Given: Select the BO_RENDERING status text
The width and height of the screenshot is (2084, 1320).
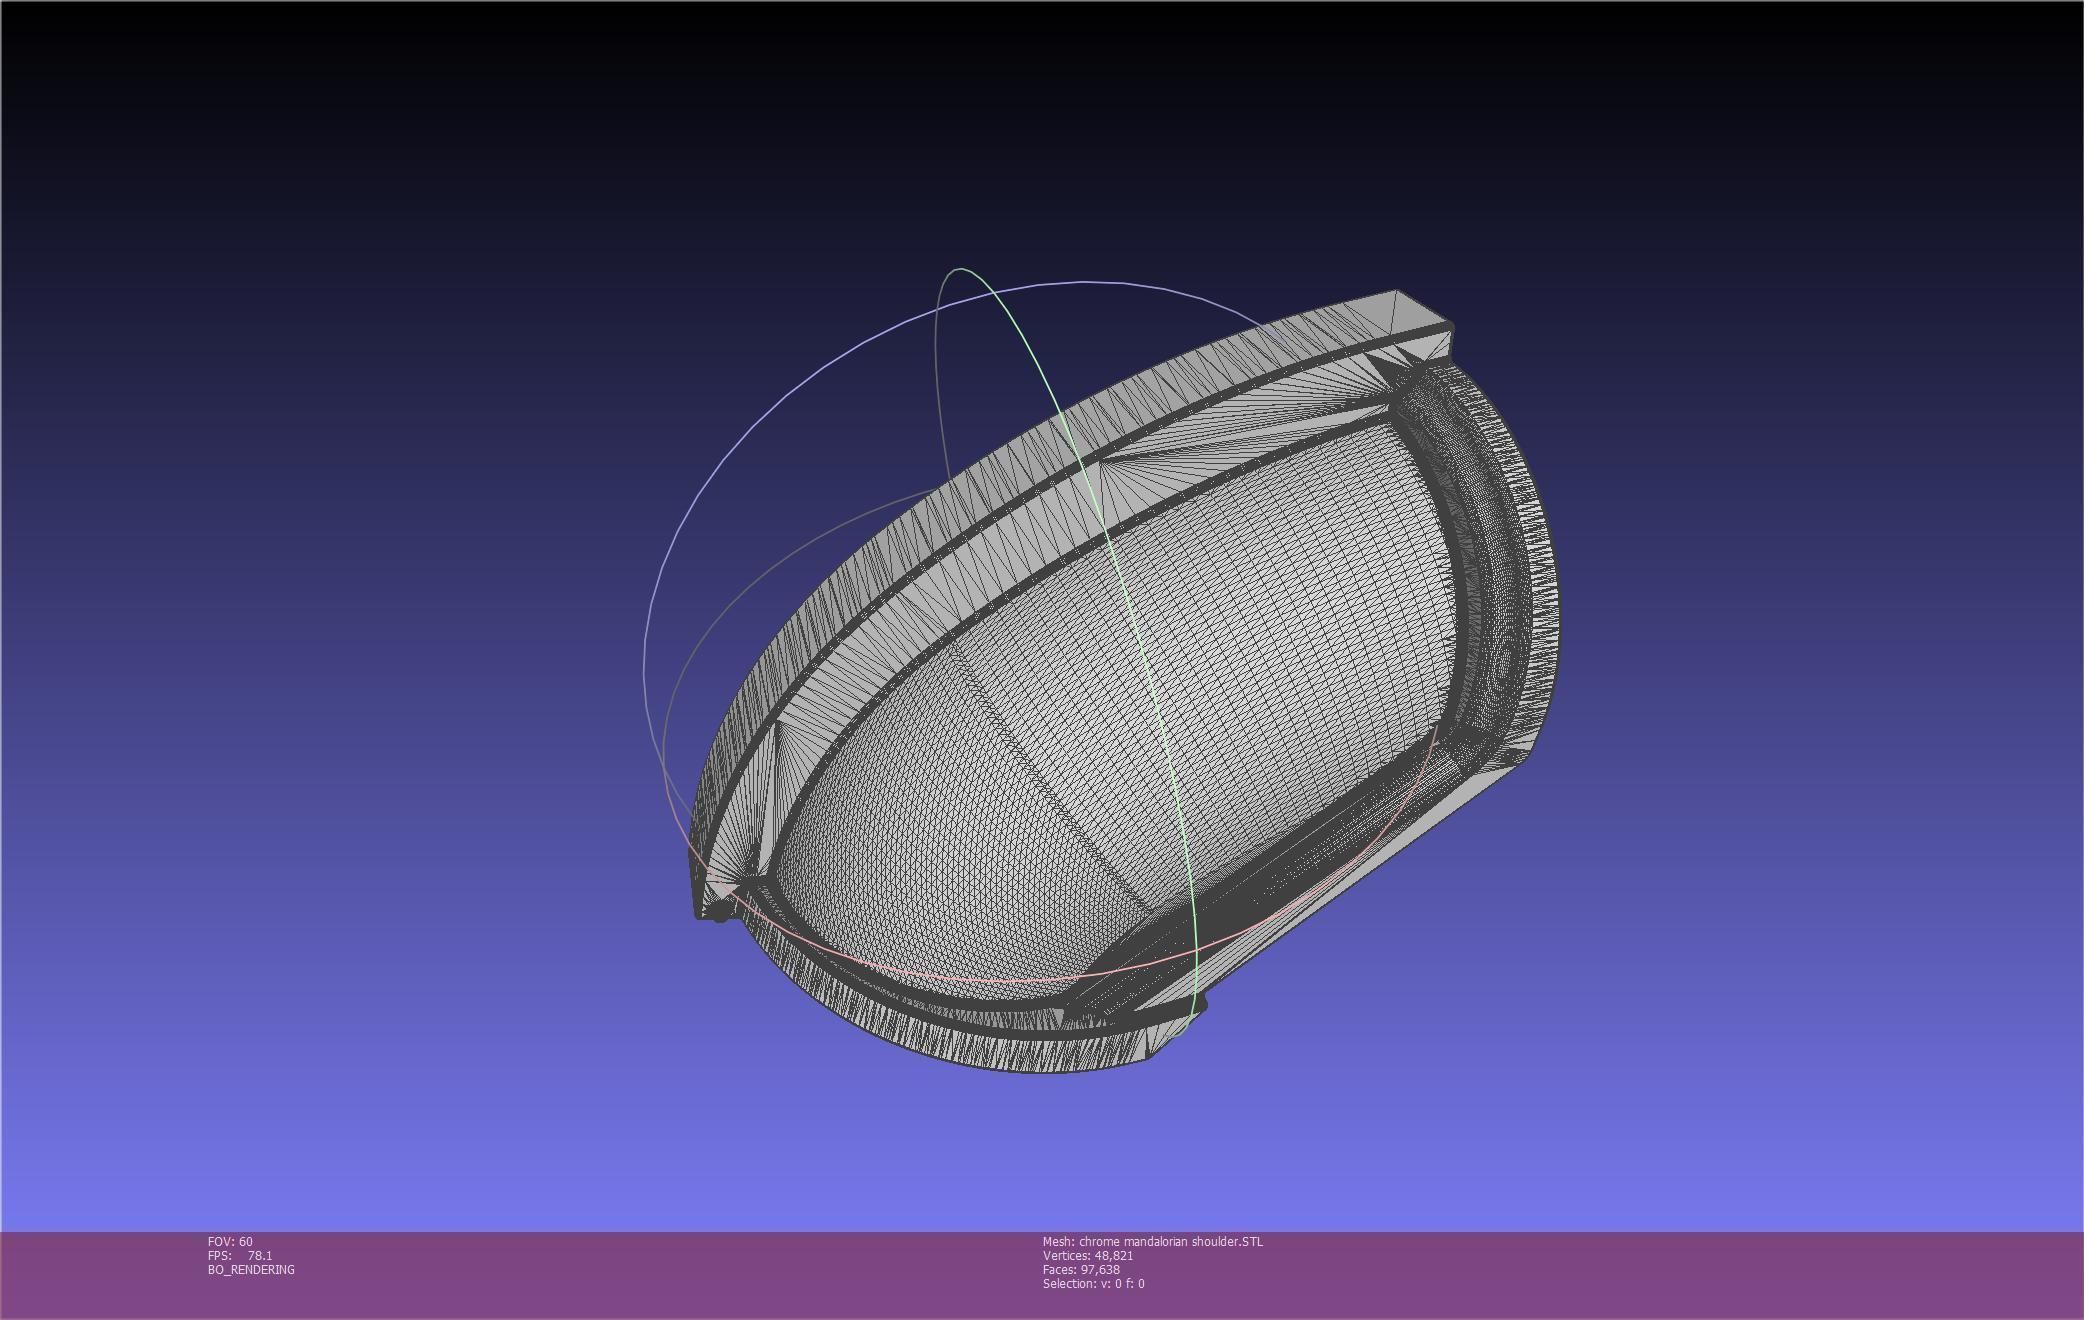Looking at the screenshot, I should [251, 1269].
